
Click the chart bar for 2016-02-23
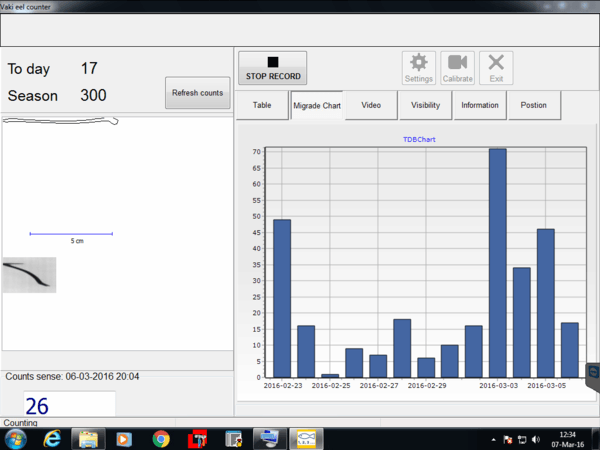click(x=282, y=298)
